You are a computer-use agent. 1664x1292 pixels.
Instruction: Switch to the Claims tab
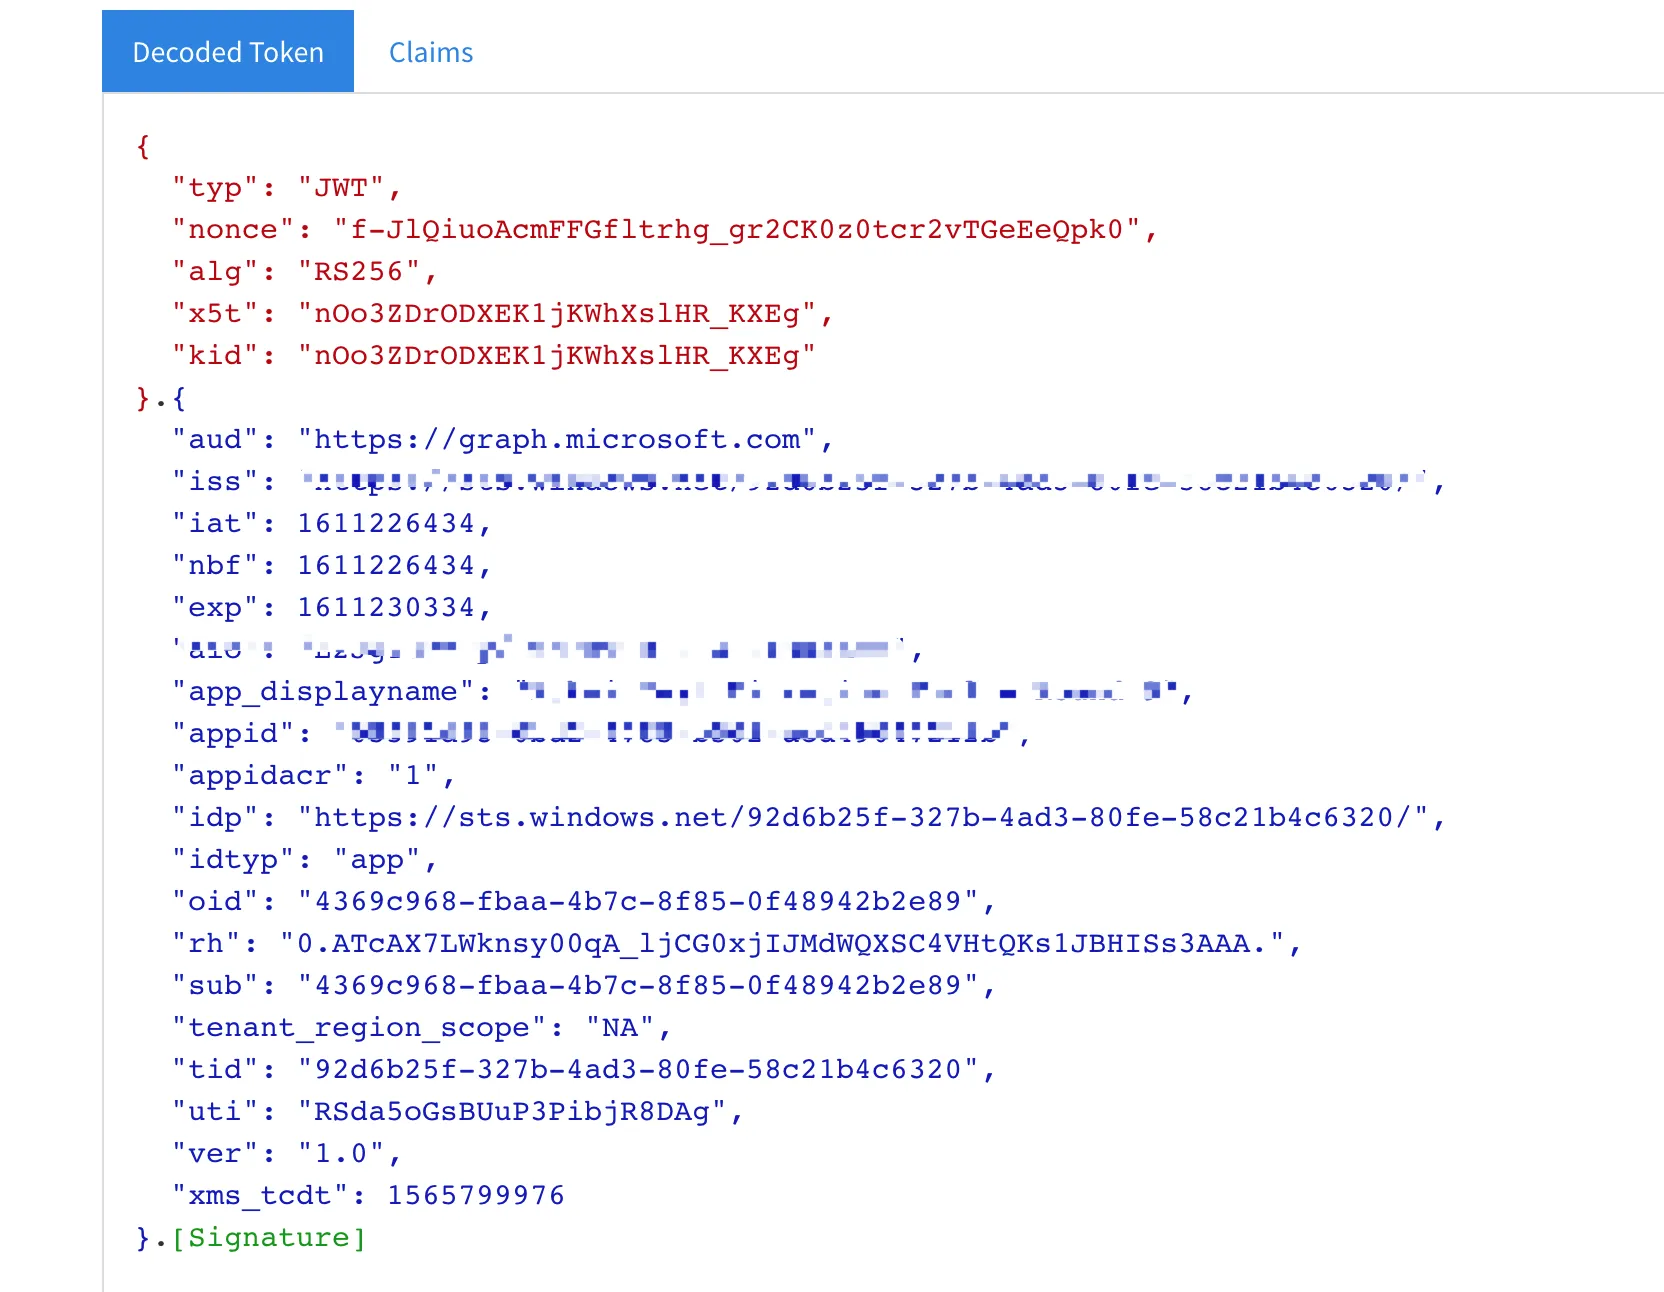(431, 52)
